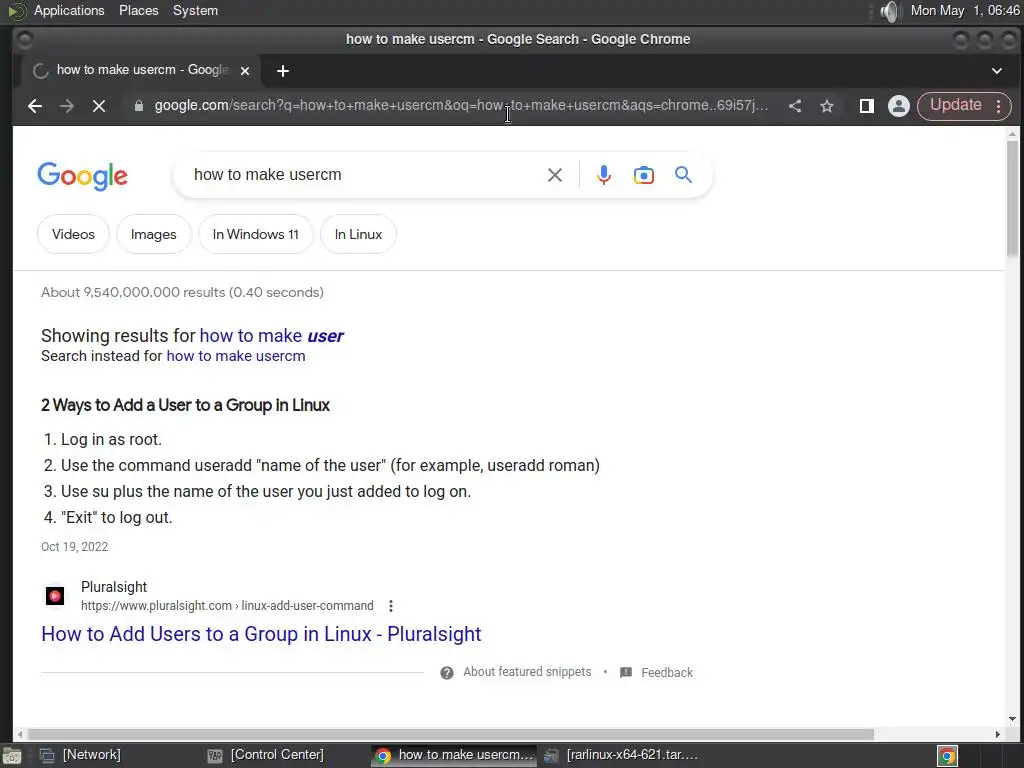Click the address bar URL text
Screen dimensions: 1024x768
pos(461,106)
